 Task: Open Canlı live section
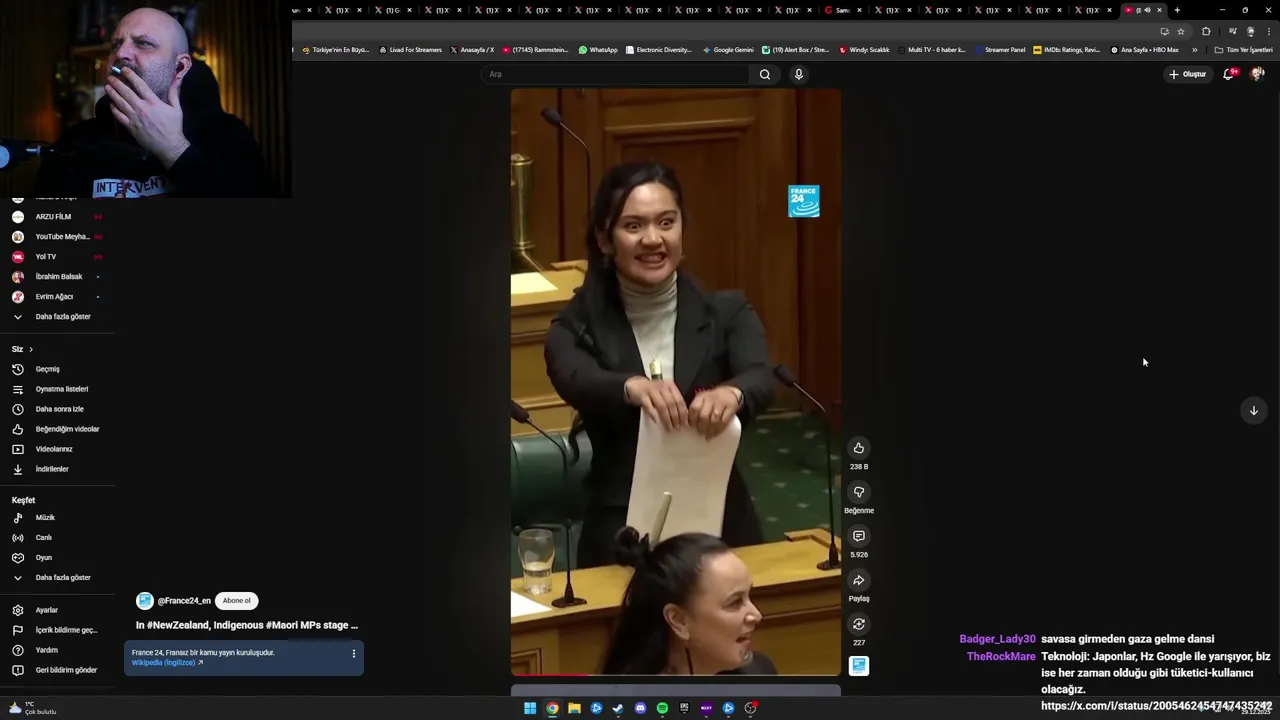point(58,538)
